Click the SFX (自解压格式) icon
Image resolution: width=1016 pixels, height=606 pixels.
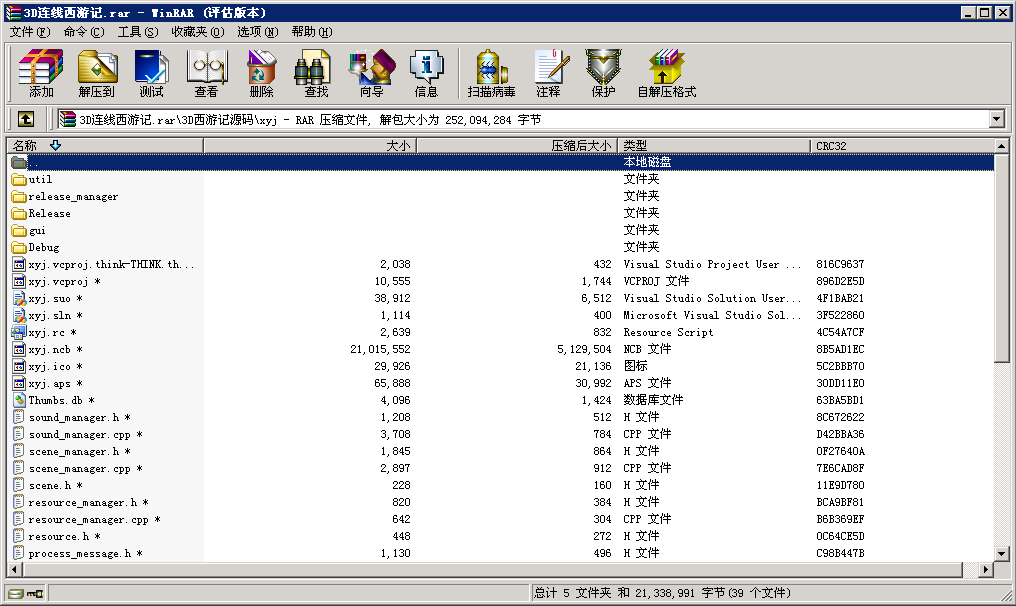click(666, 74)
